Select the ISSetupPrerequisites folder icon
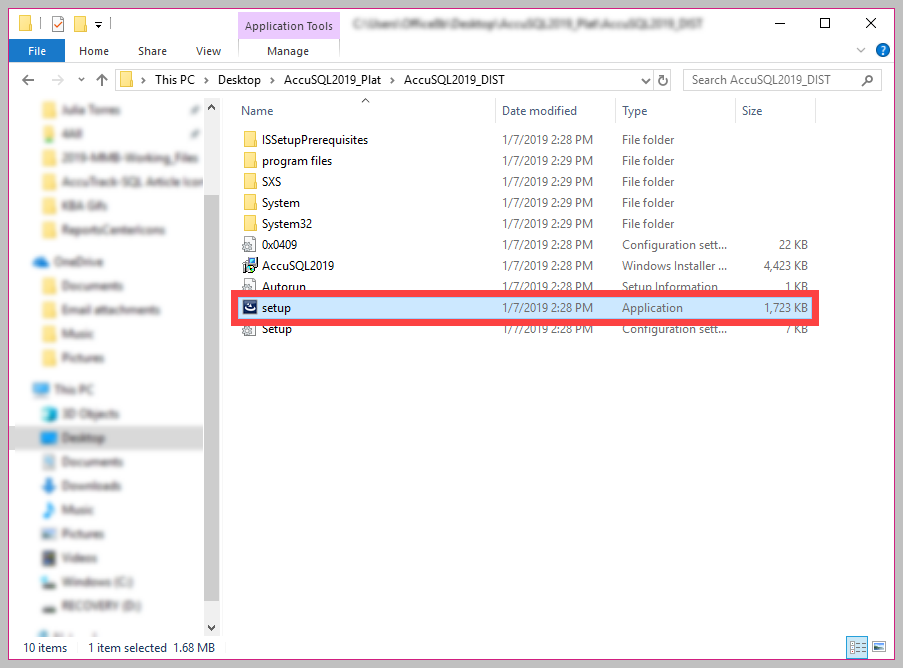903x668 pixels. tap(249, 139)
